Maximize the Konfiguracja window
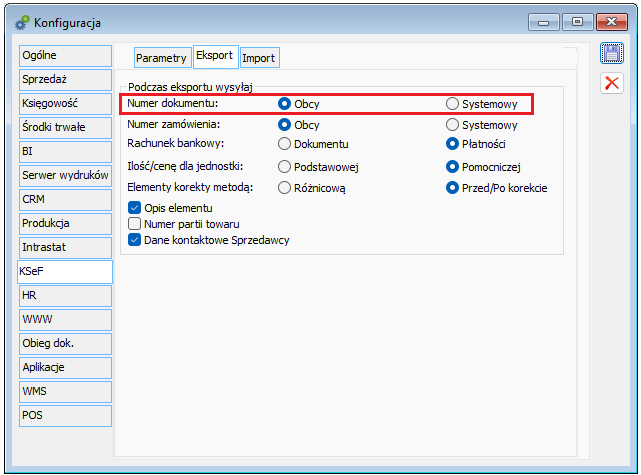 coord(577,21)
